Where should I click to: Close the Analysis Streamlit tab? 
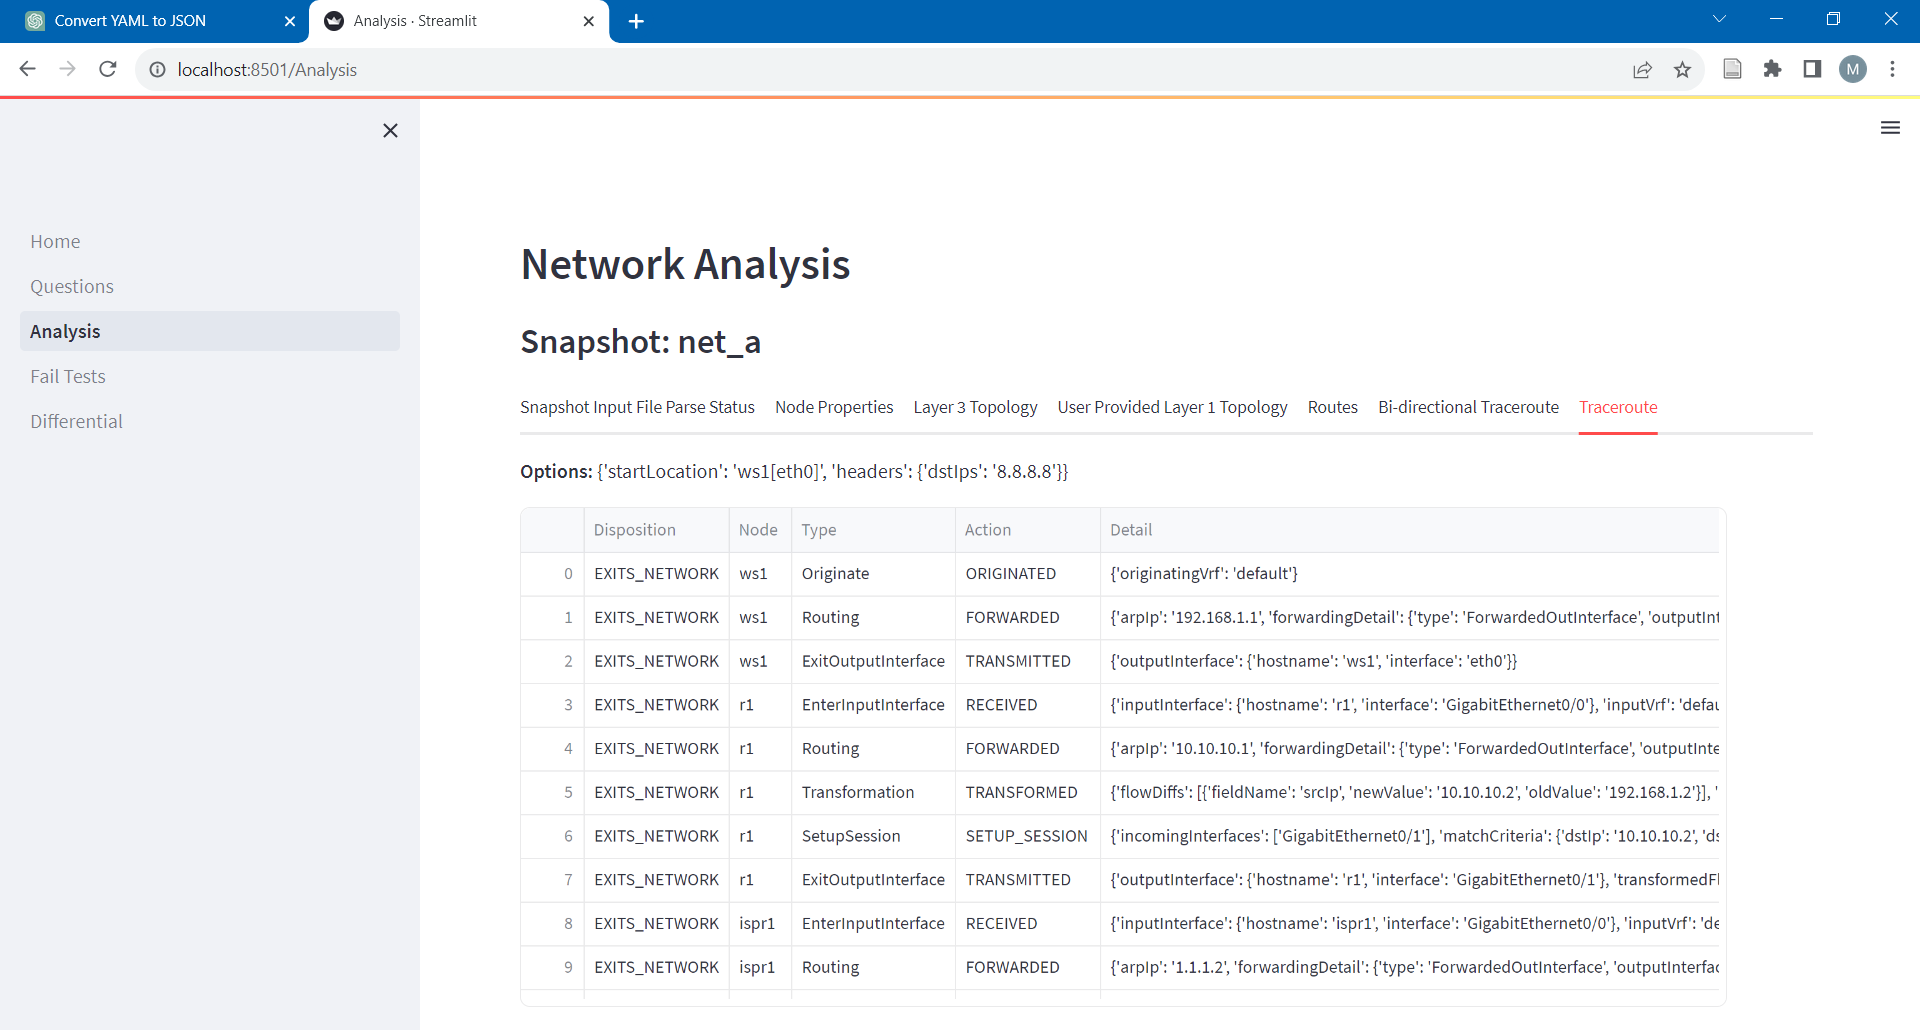(x=588, y=21)
